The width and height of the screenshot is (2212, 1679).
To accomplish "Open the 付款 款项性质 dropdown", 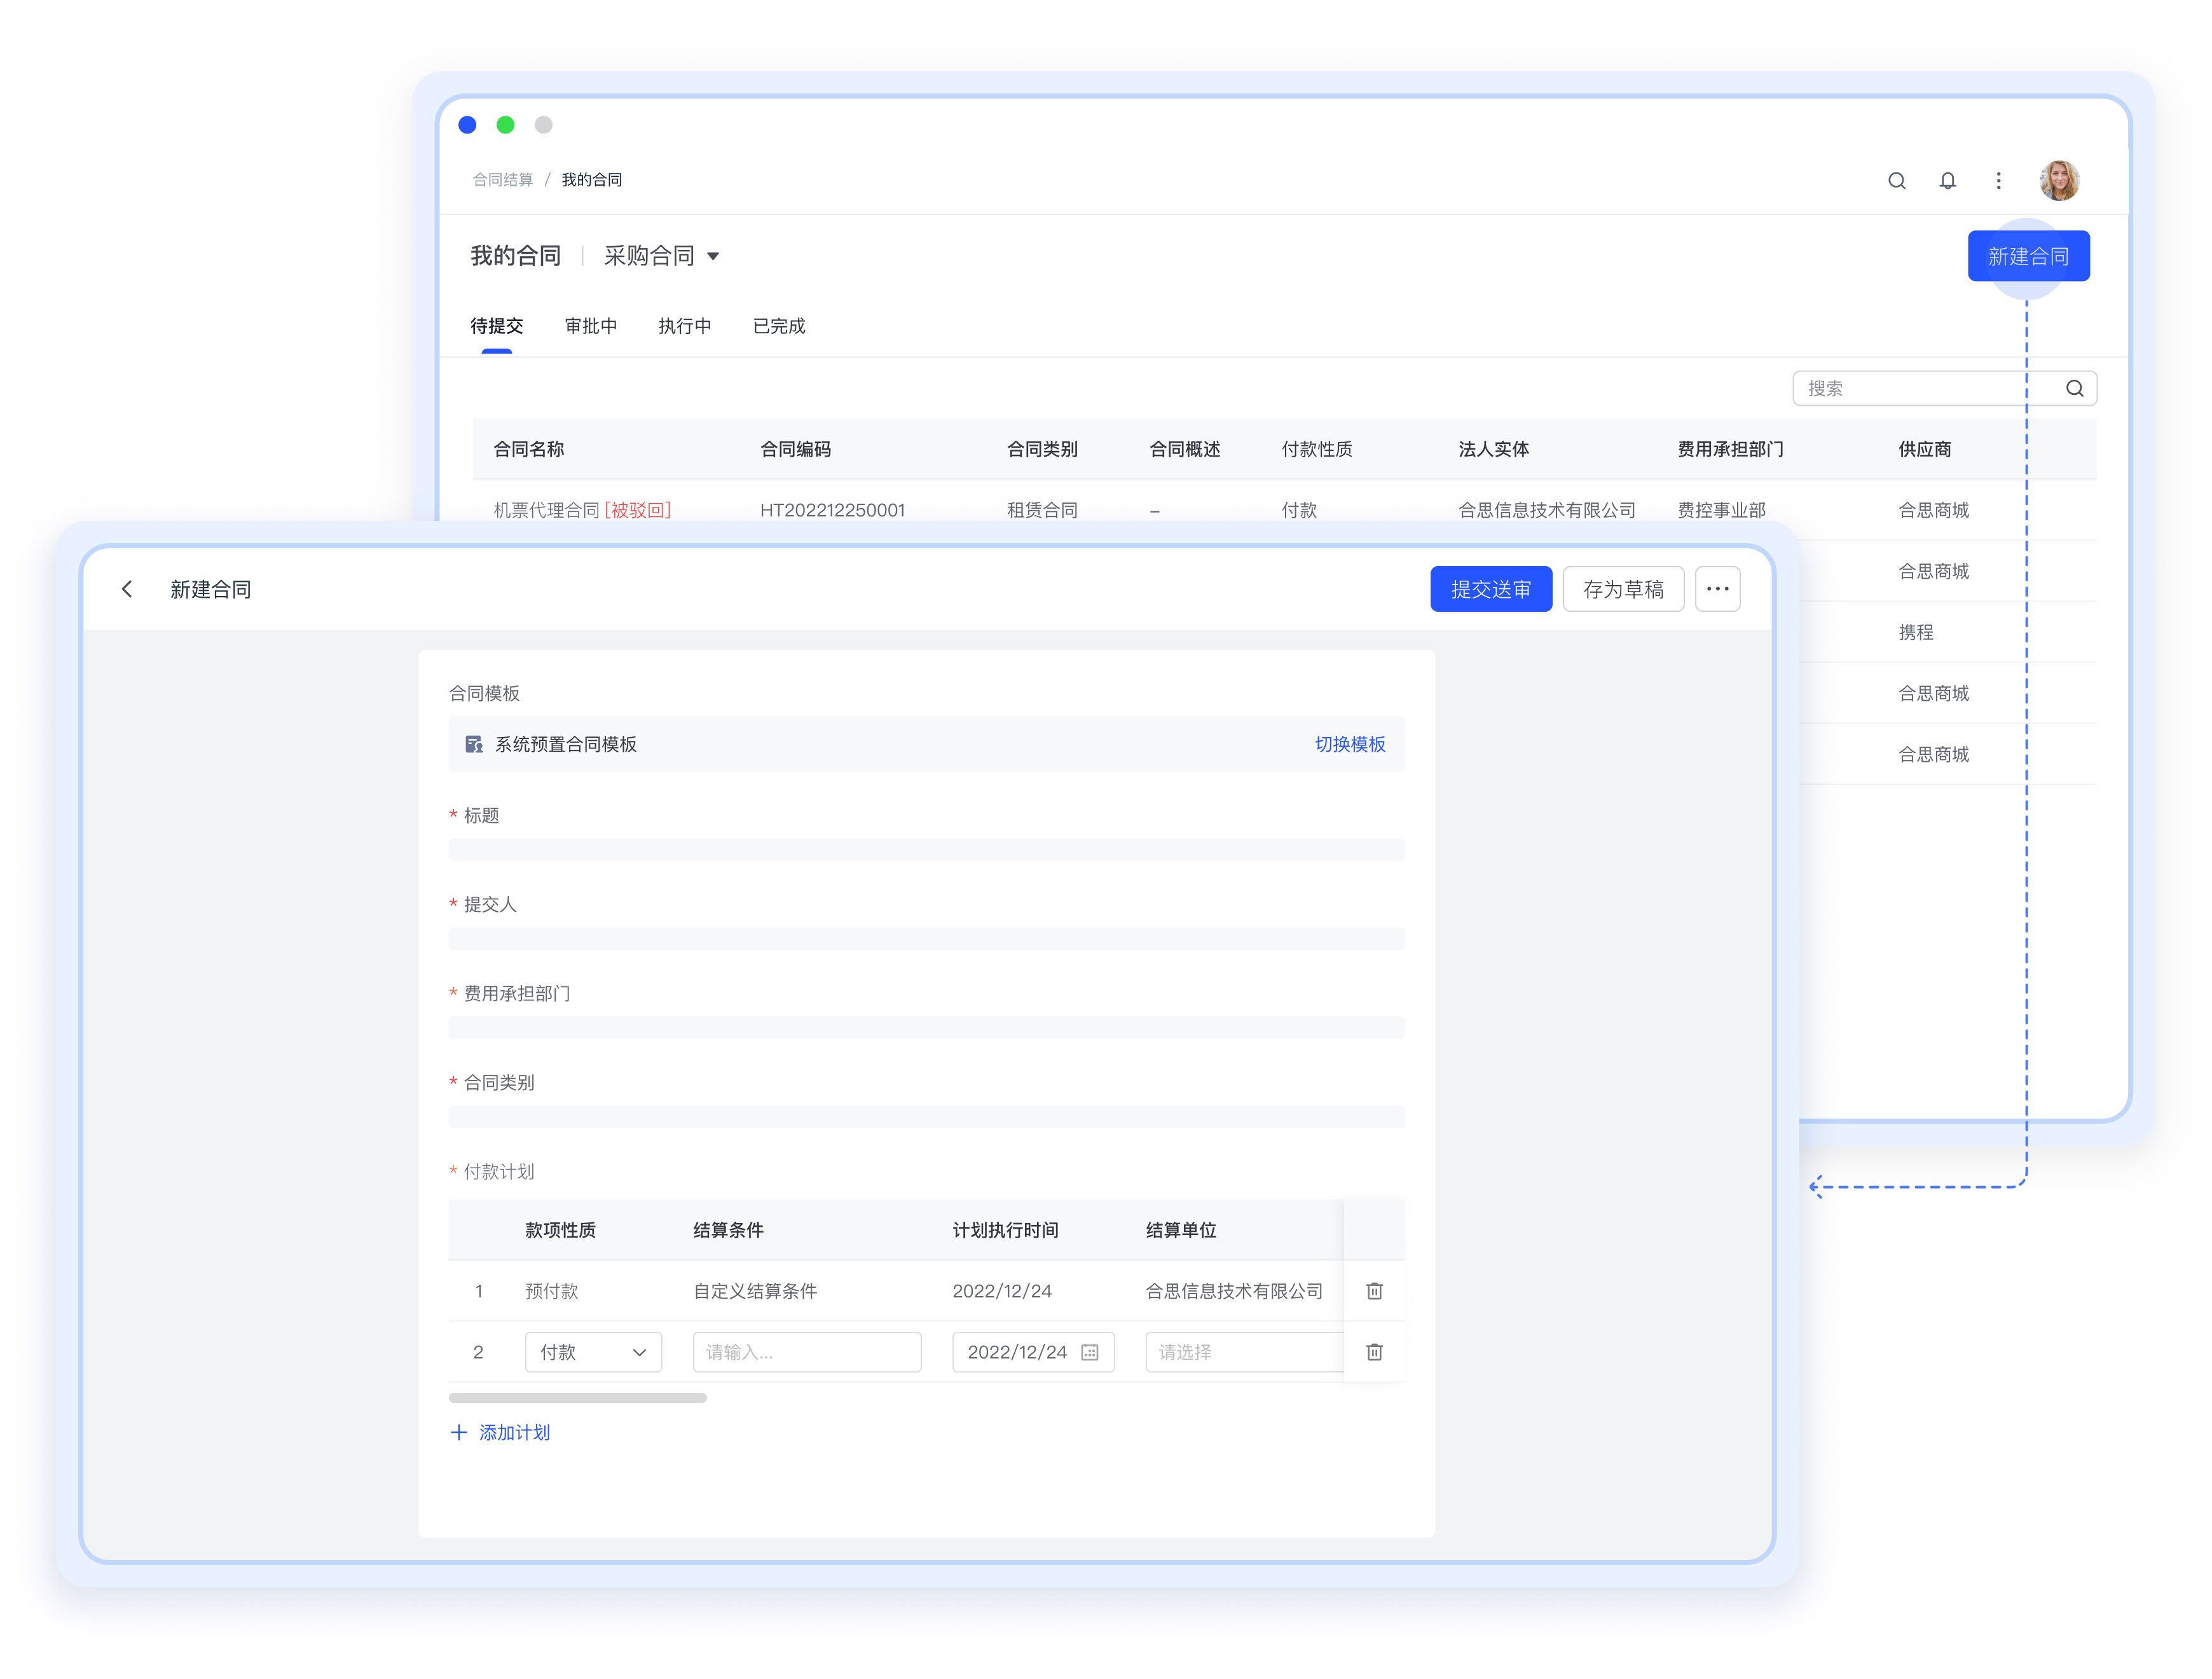I will [593, 1352].
